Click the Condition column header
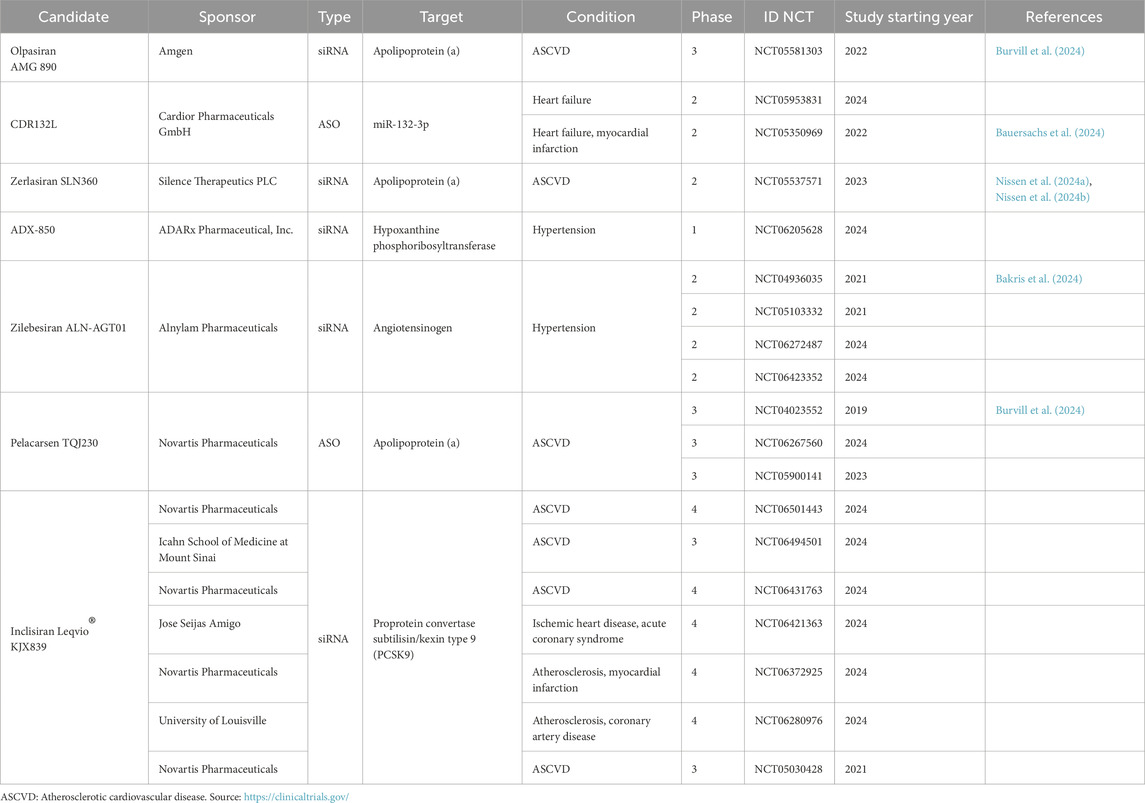The height and width of the screenshot is (803, 1145). click(x=601, y=17)
